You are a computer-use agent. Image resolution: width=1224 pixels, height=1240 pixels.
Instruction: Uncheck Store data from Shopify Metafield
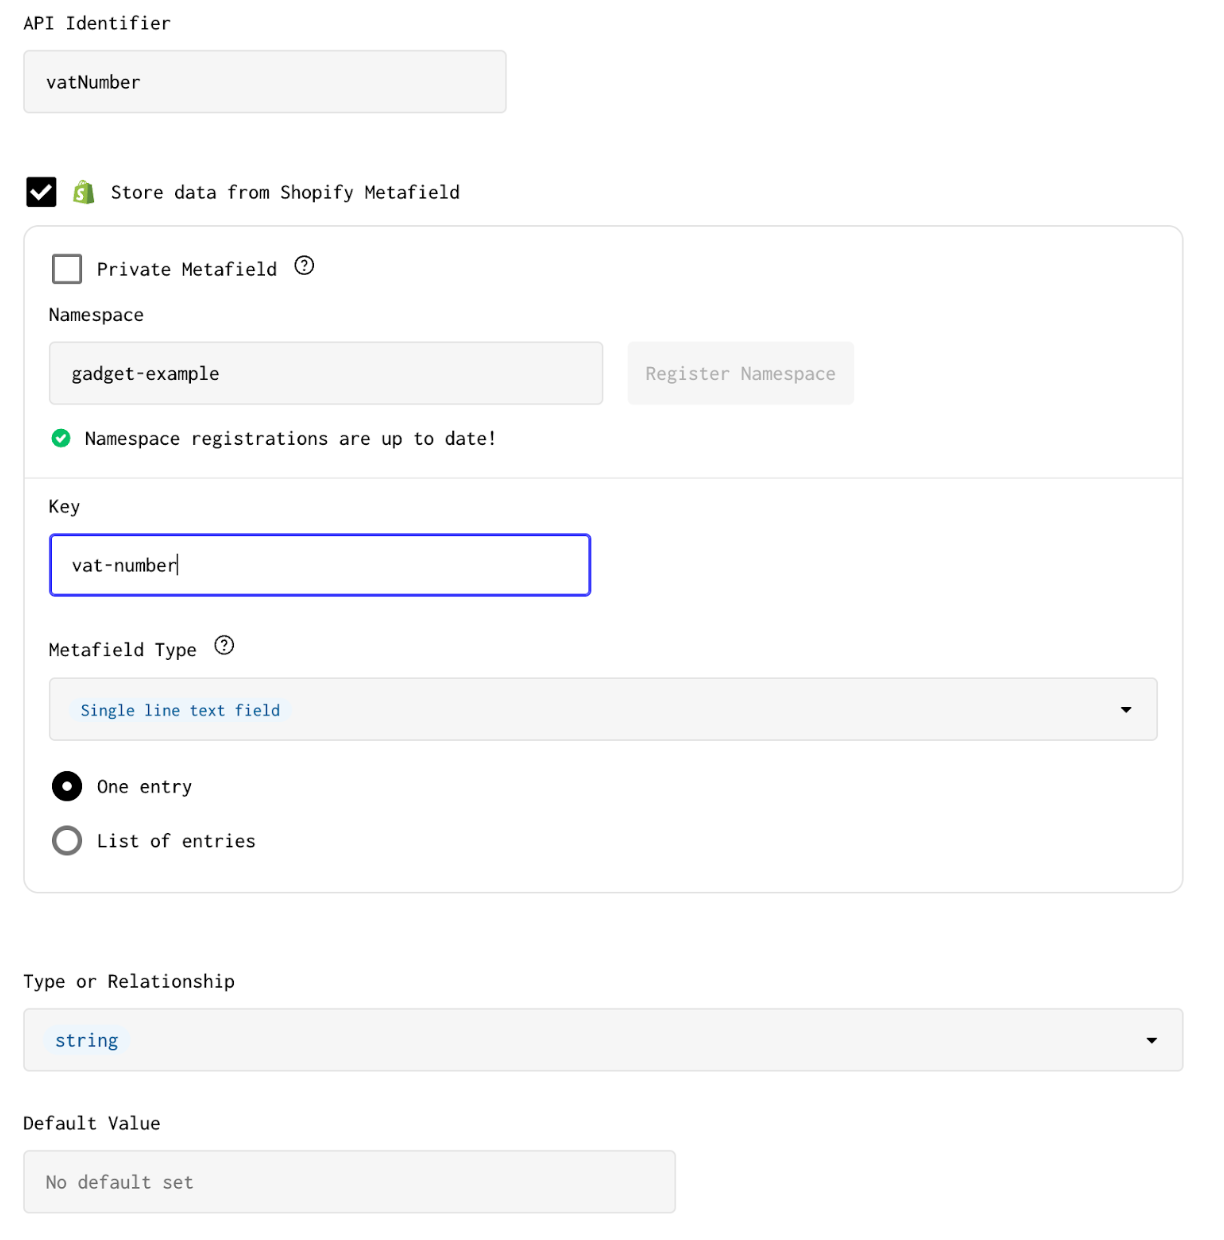41,192
